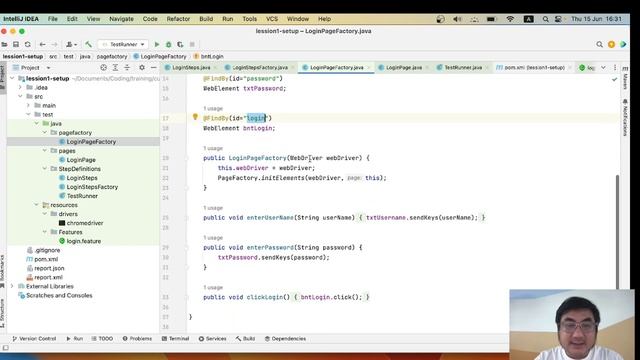This screenshot has width=640, height=360.
Task: Open the File menu
Action: point(53,19)
